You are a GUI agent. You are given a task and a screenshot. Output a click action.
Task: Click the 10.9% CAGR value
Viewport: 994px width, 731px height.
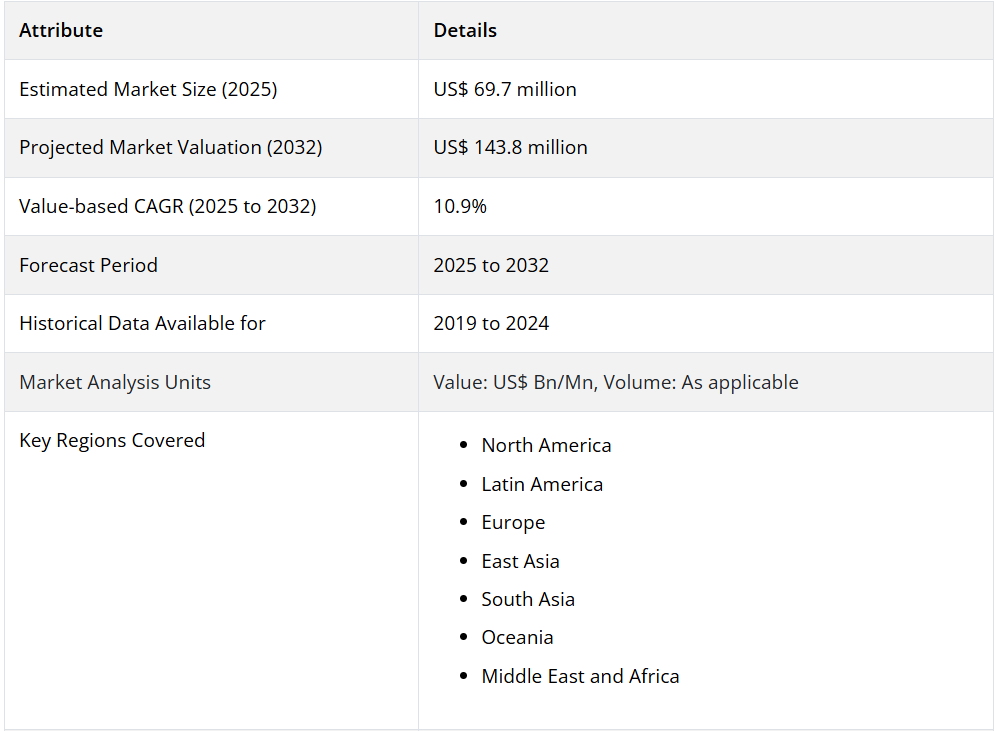(460, 207)
